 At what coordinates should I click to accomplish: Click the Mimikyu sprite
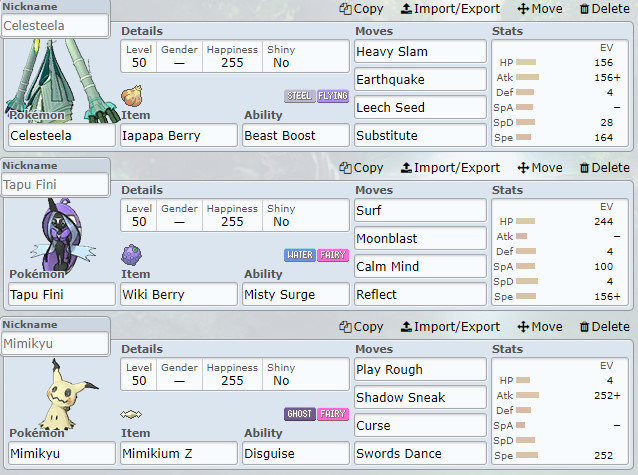coord(67,395)
